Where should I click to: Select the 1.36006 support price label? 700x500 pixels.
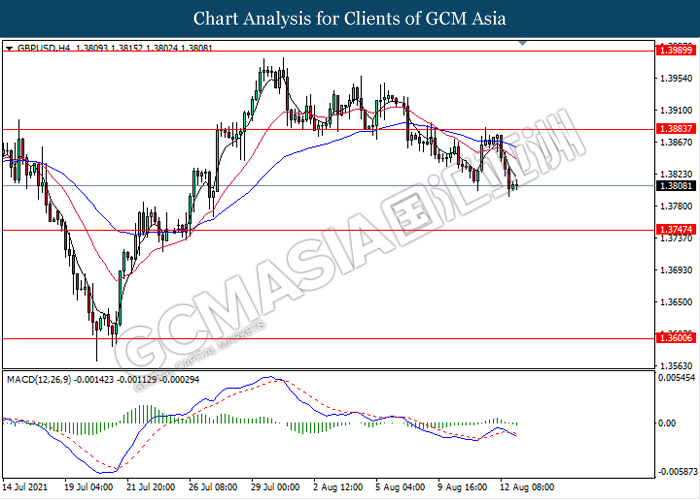[675, 338]
